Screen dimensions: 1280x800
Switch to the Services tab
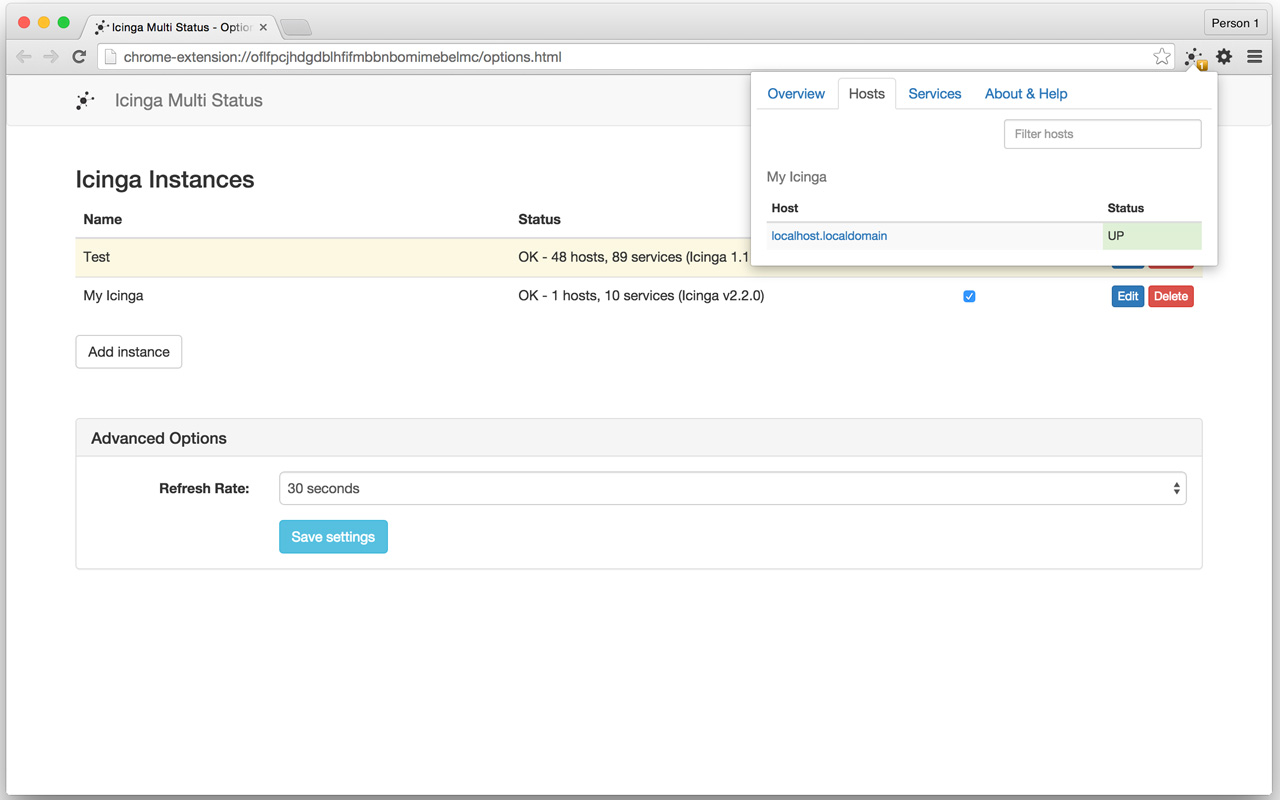click(934, 93)
